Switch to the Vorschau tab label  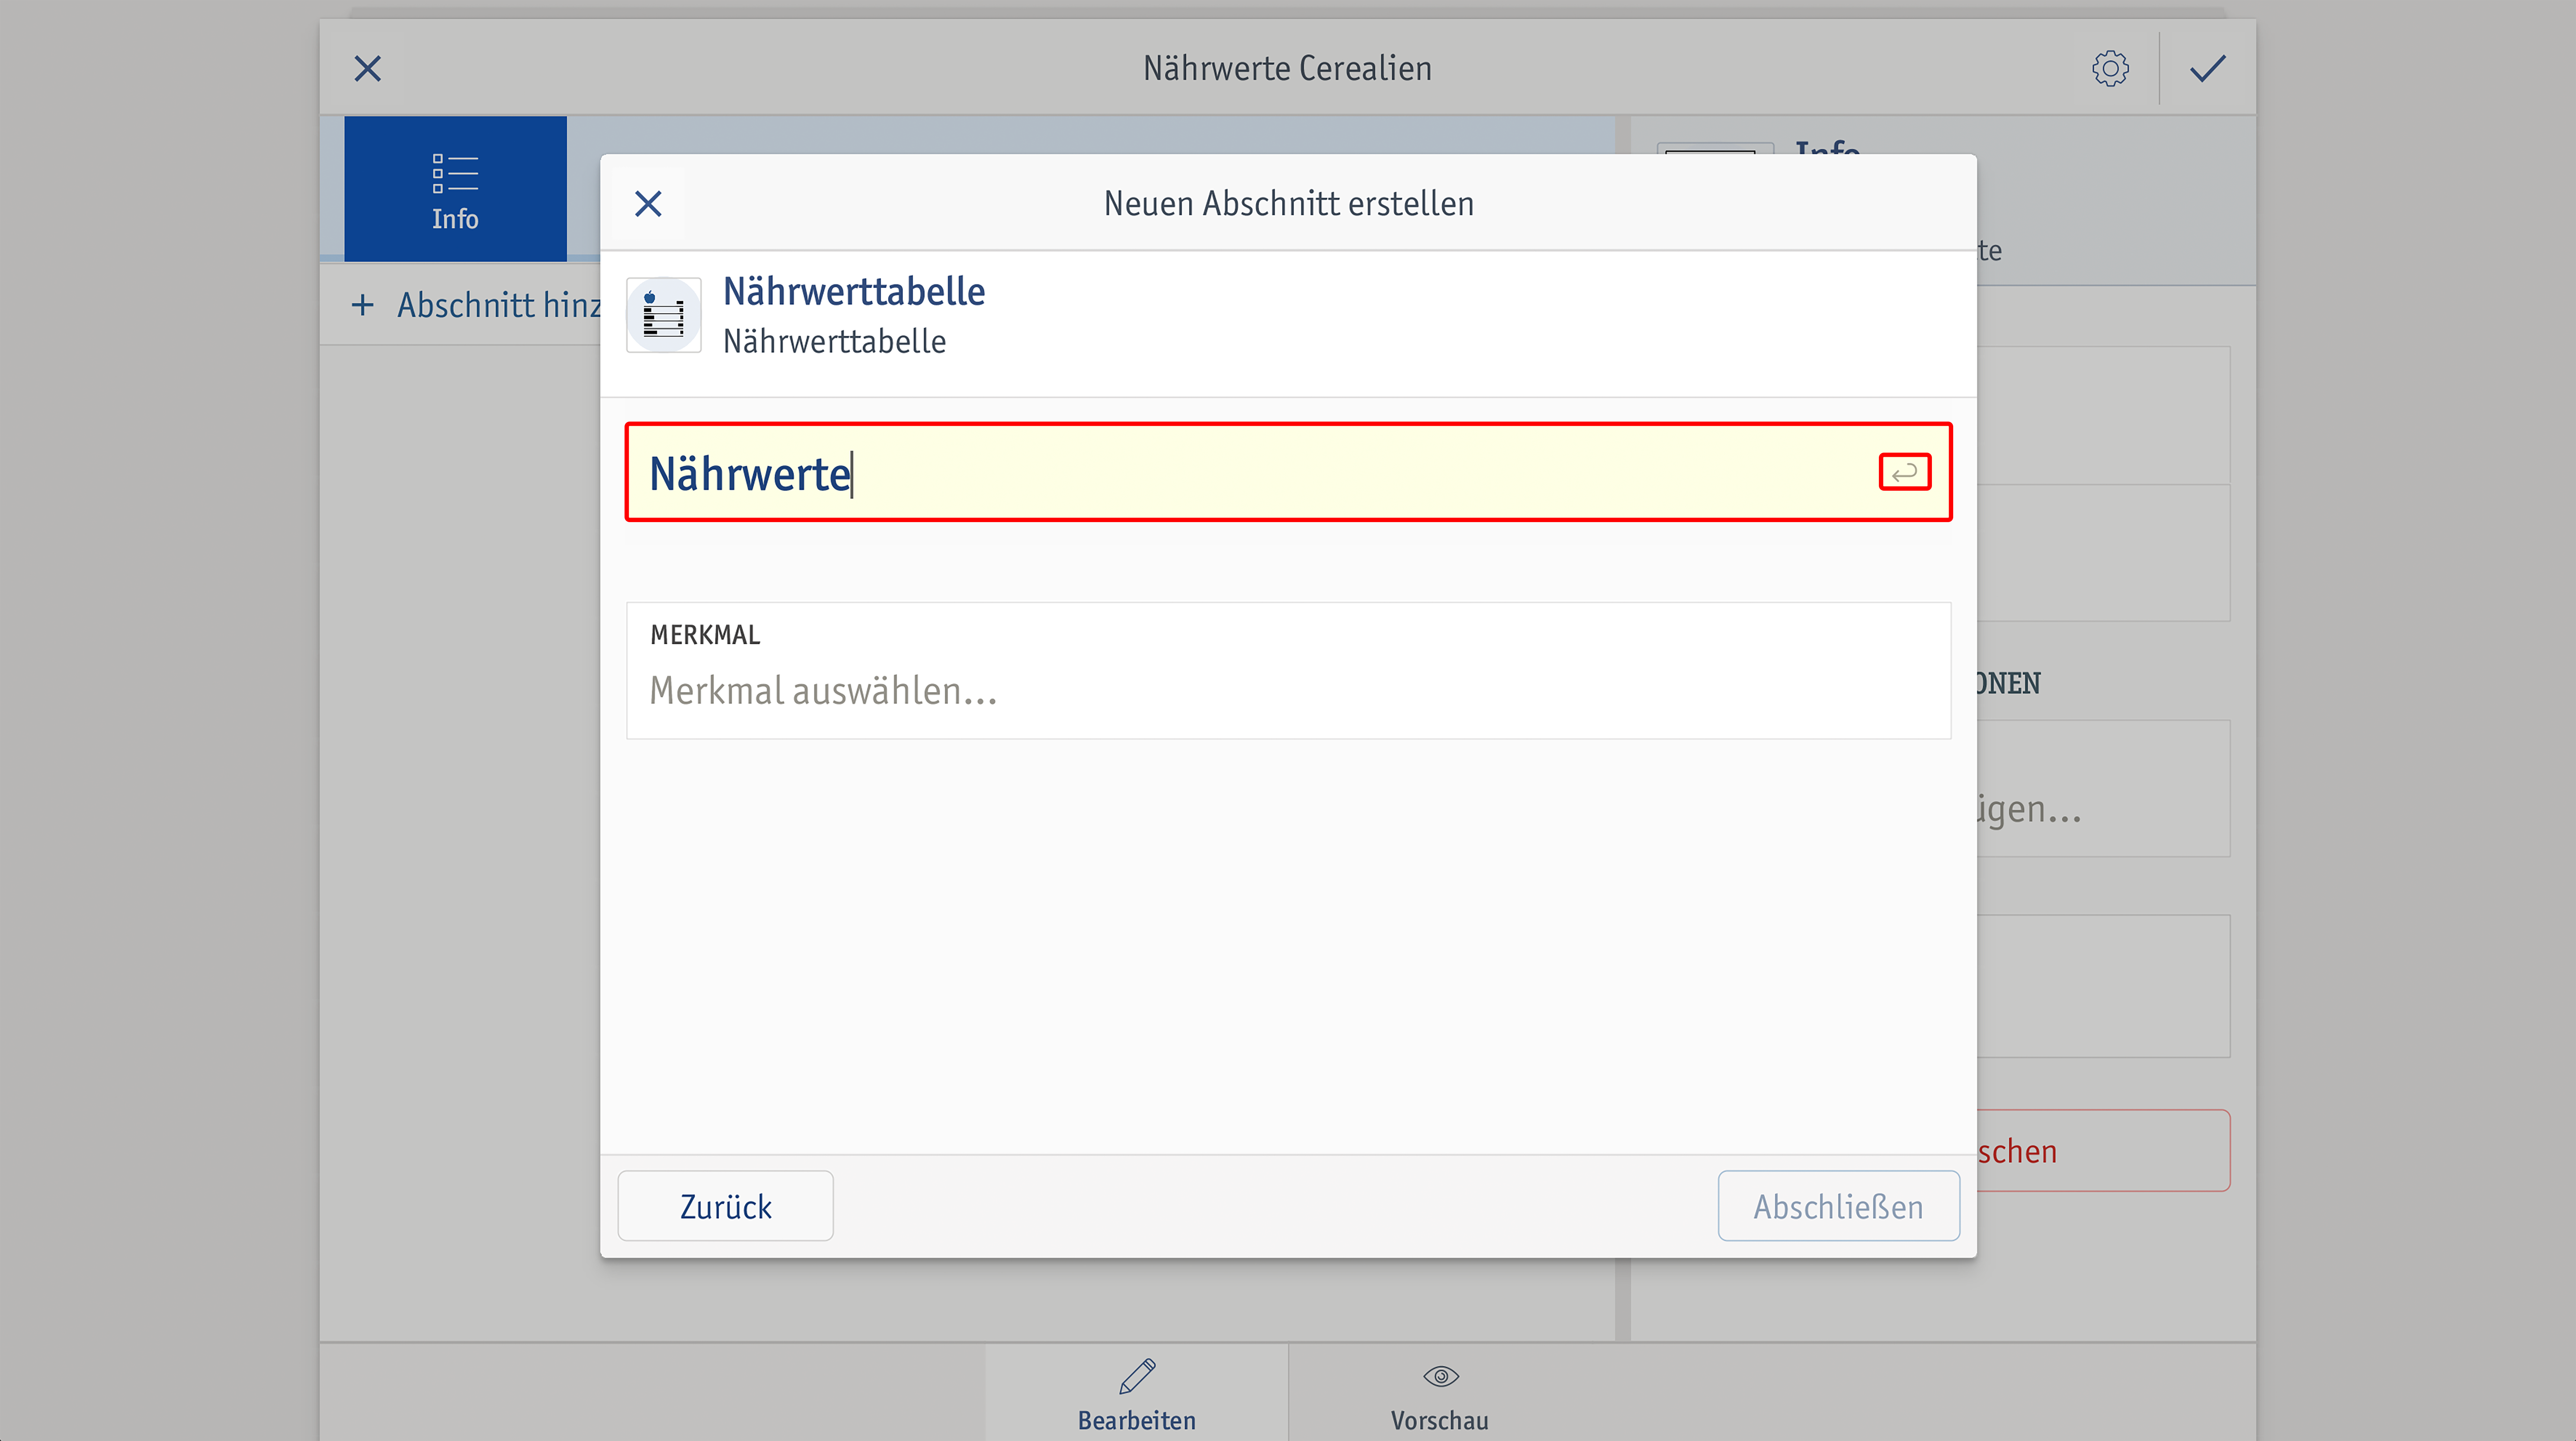click(x=1440, y=1420)
